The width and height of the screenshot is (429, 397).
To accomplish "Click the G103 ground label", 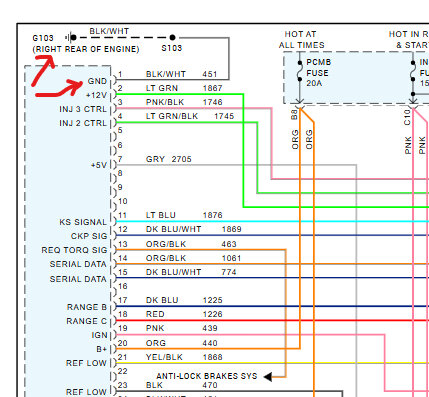I will (x=43, y=38).
